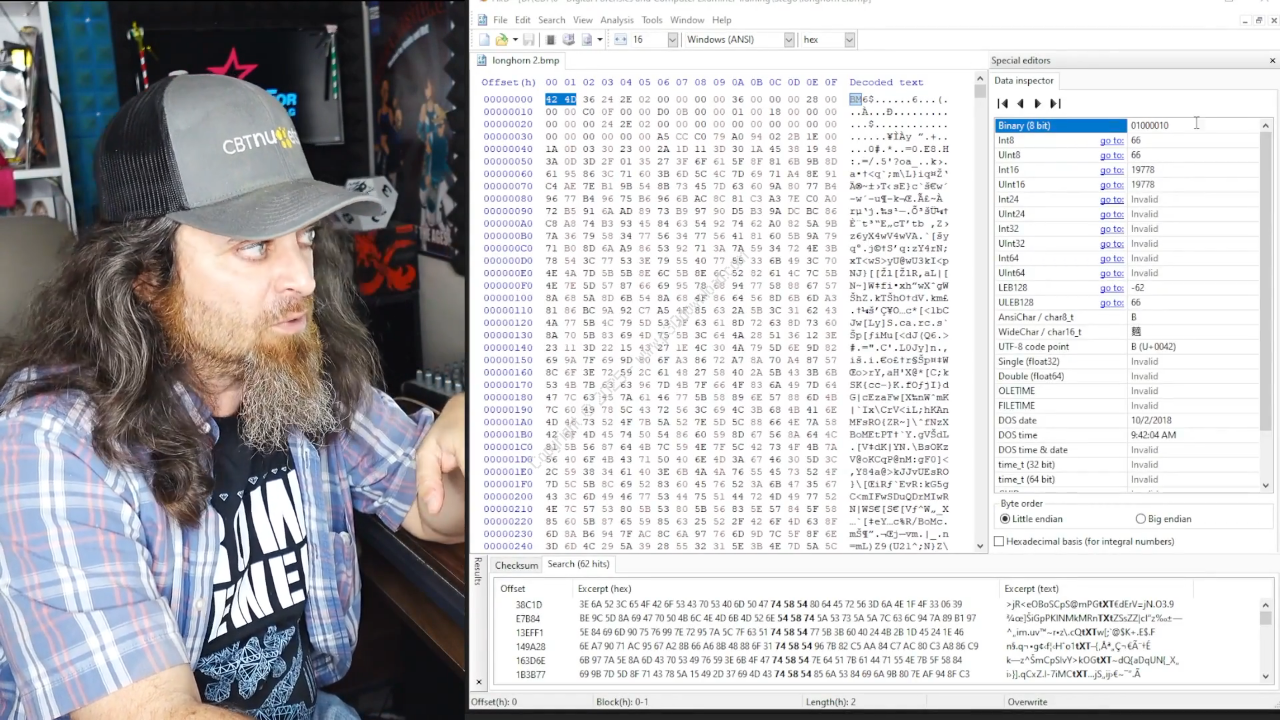Click the go to link for UInt16
This screenshot has width=1280, height=720.
(x=1111, y=184)
